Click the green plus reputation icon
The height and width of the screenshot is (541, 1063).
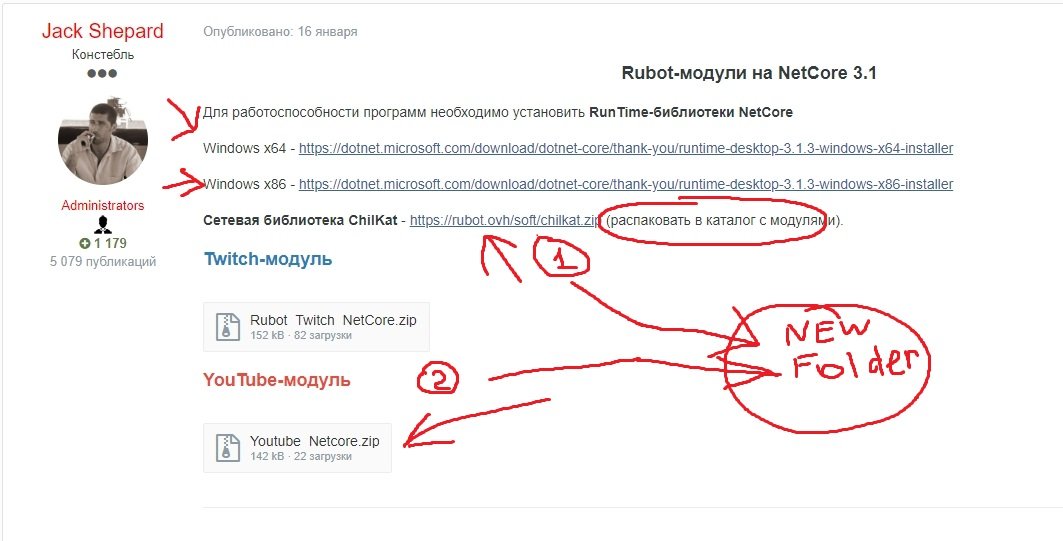pyautogui.click(x=85, y=243)
